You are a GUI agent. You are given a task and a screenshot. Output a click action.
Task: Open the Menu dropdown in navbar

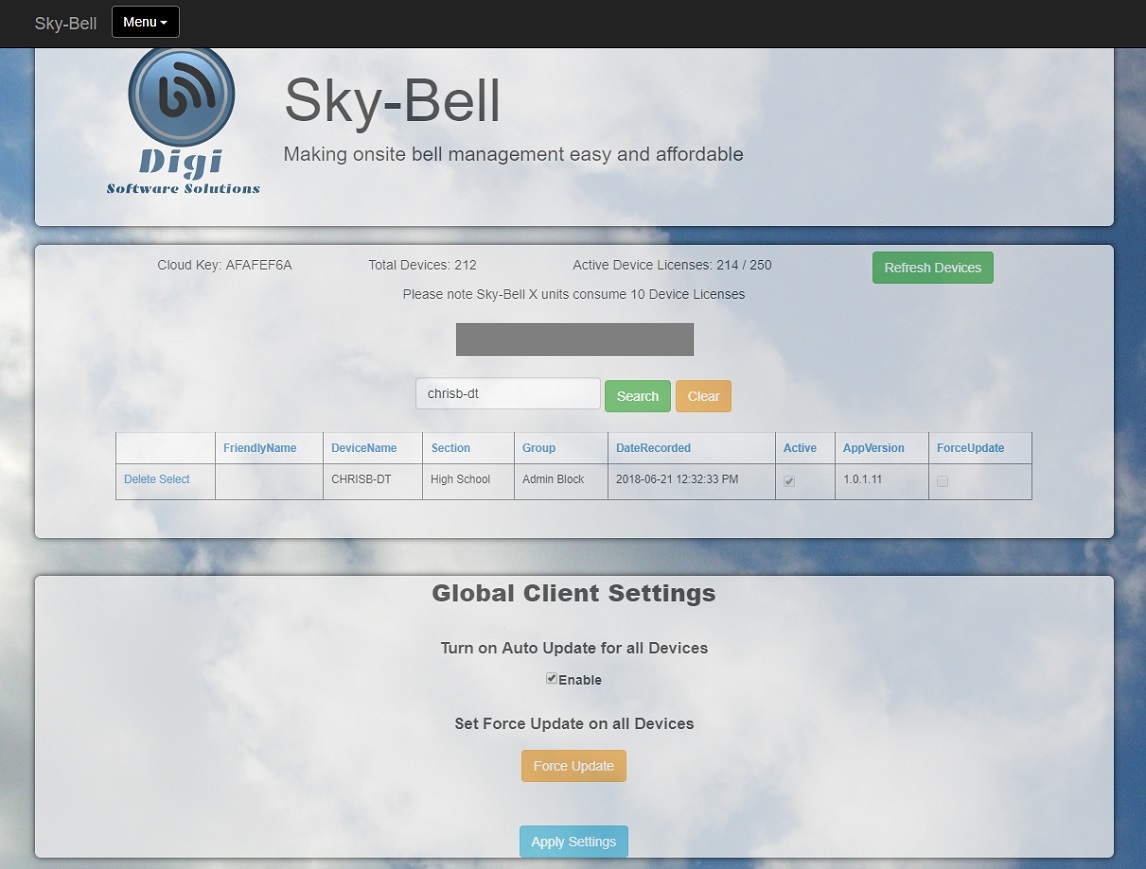tap(145, 22)
